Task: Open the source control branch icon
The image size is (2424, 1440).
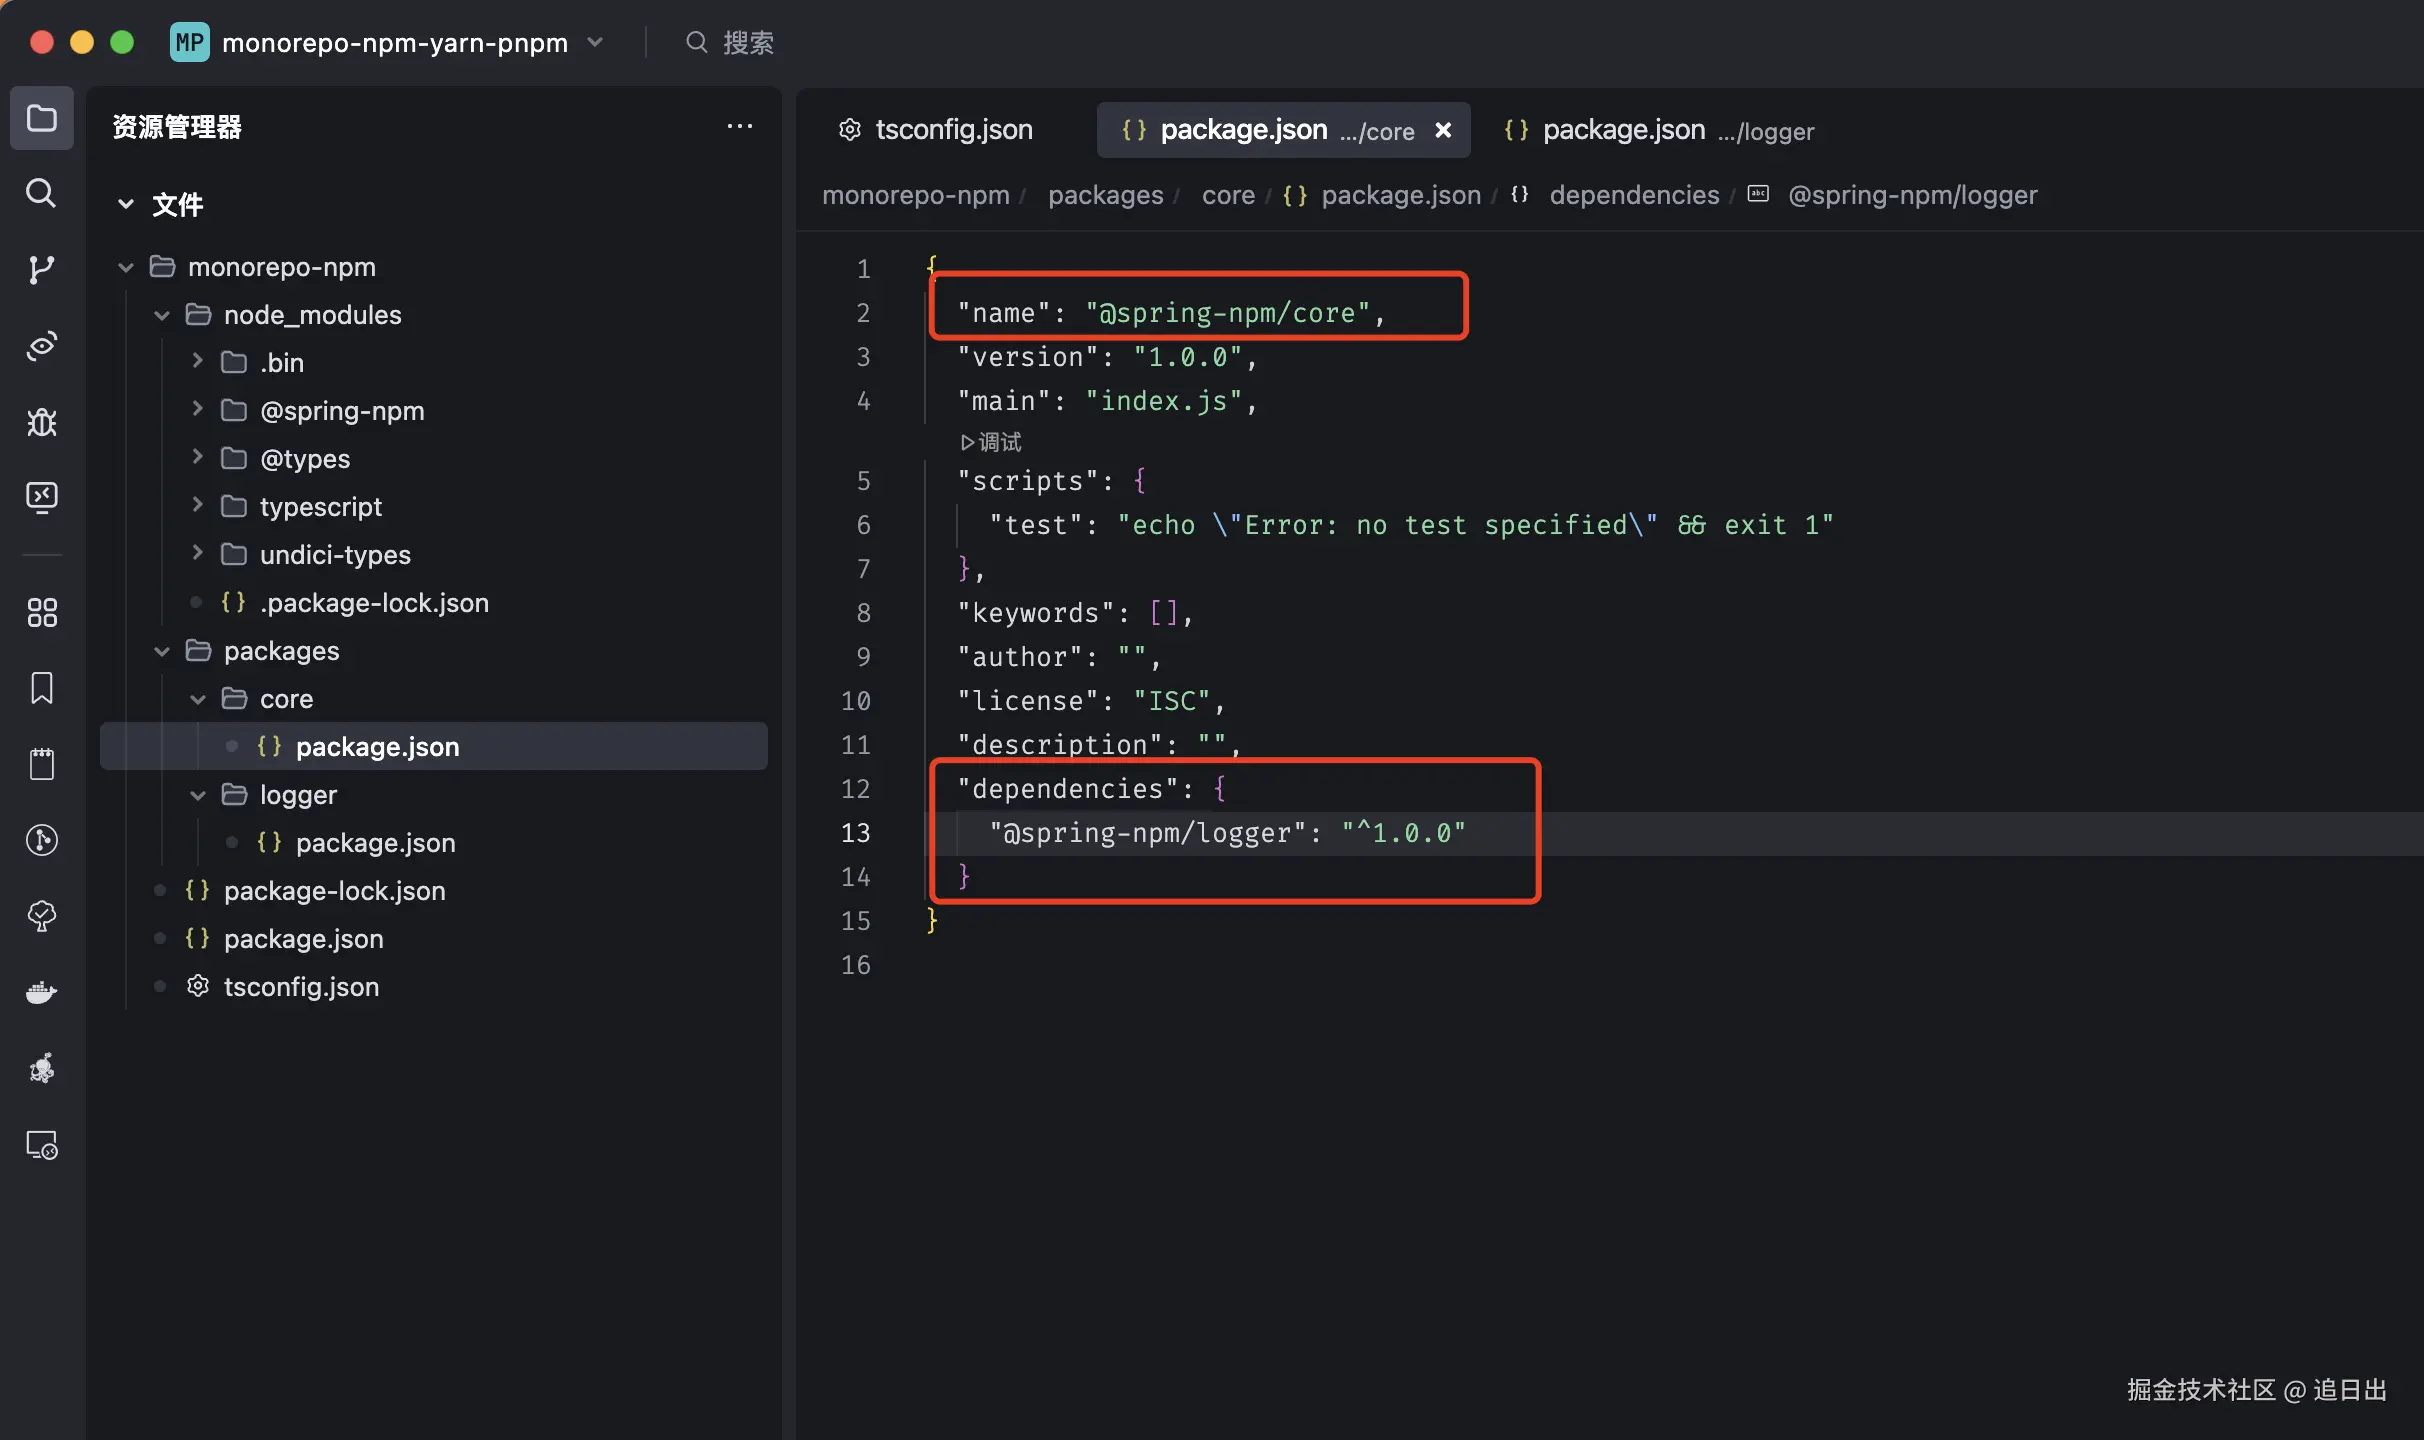Action: 41,269
